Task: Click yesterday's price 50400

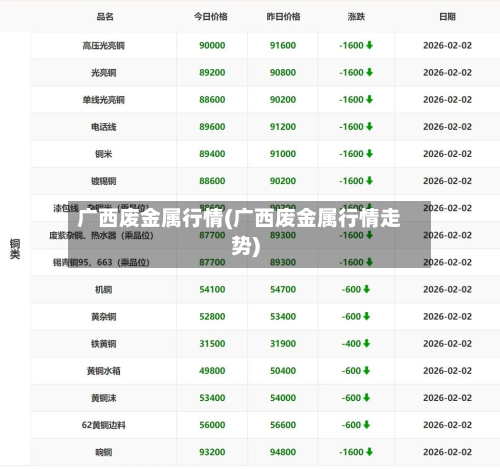Action: [283, 371]
